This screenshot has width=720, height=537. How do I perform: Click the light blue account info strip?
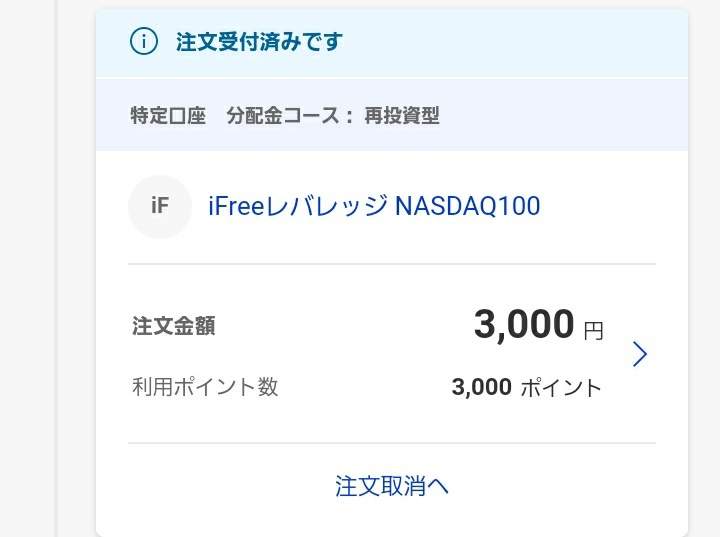coord(392,115)
